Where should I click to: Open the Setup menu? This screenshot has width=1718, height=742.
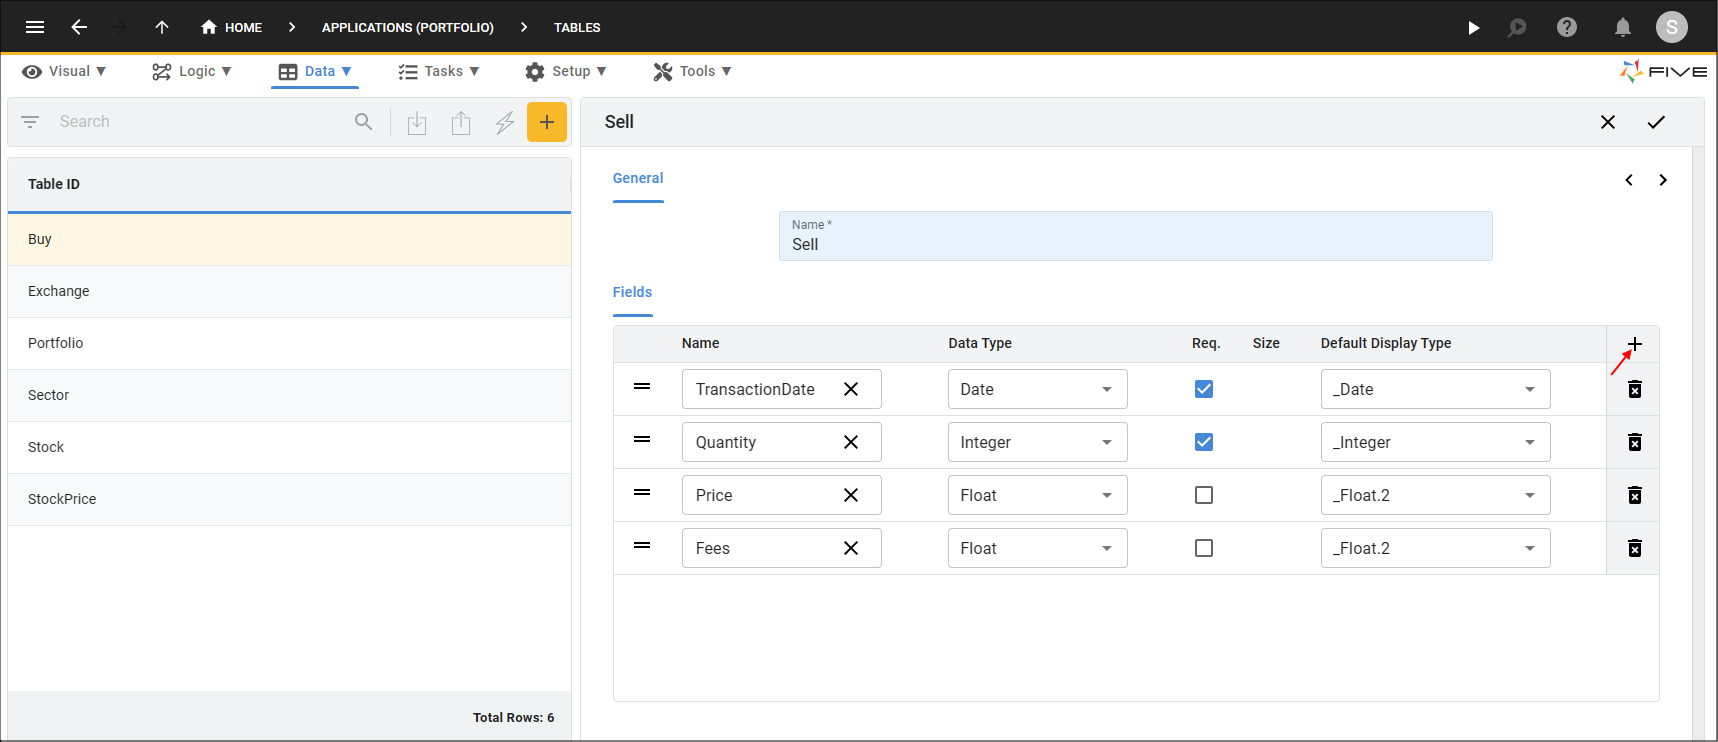point(566,71)
